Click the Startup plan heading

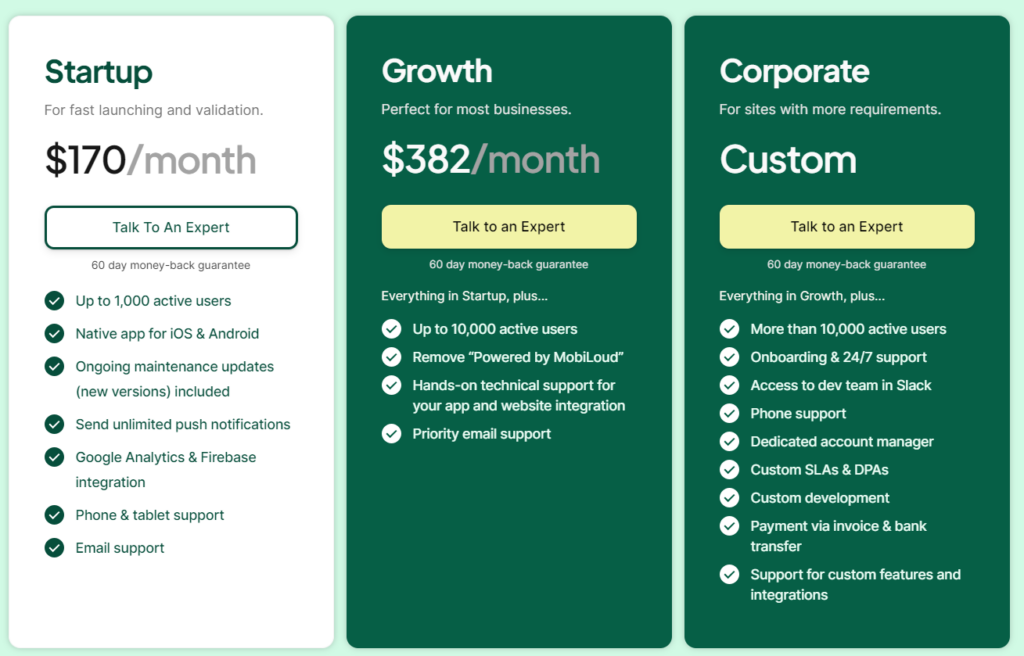tap(98, 72)
